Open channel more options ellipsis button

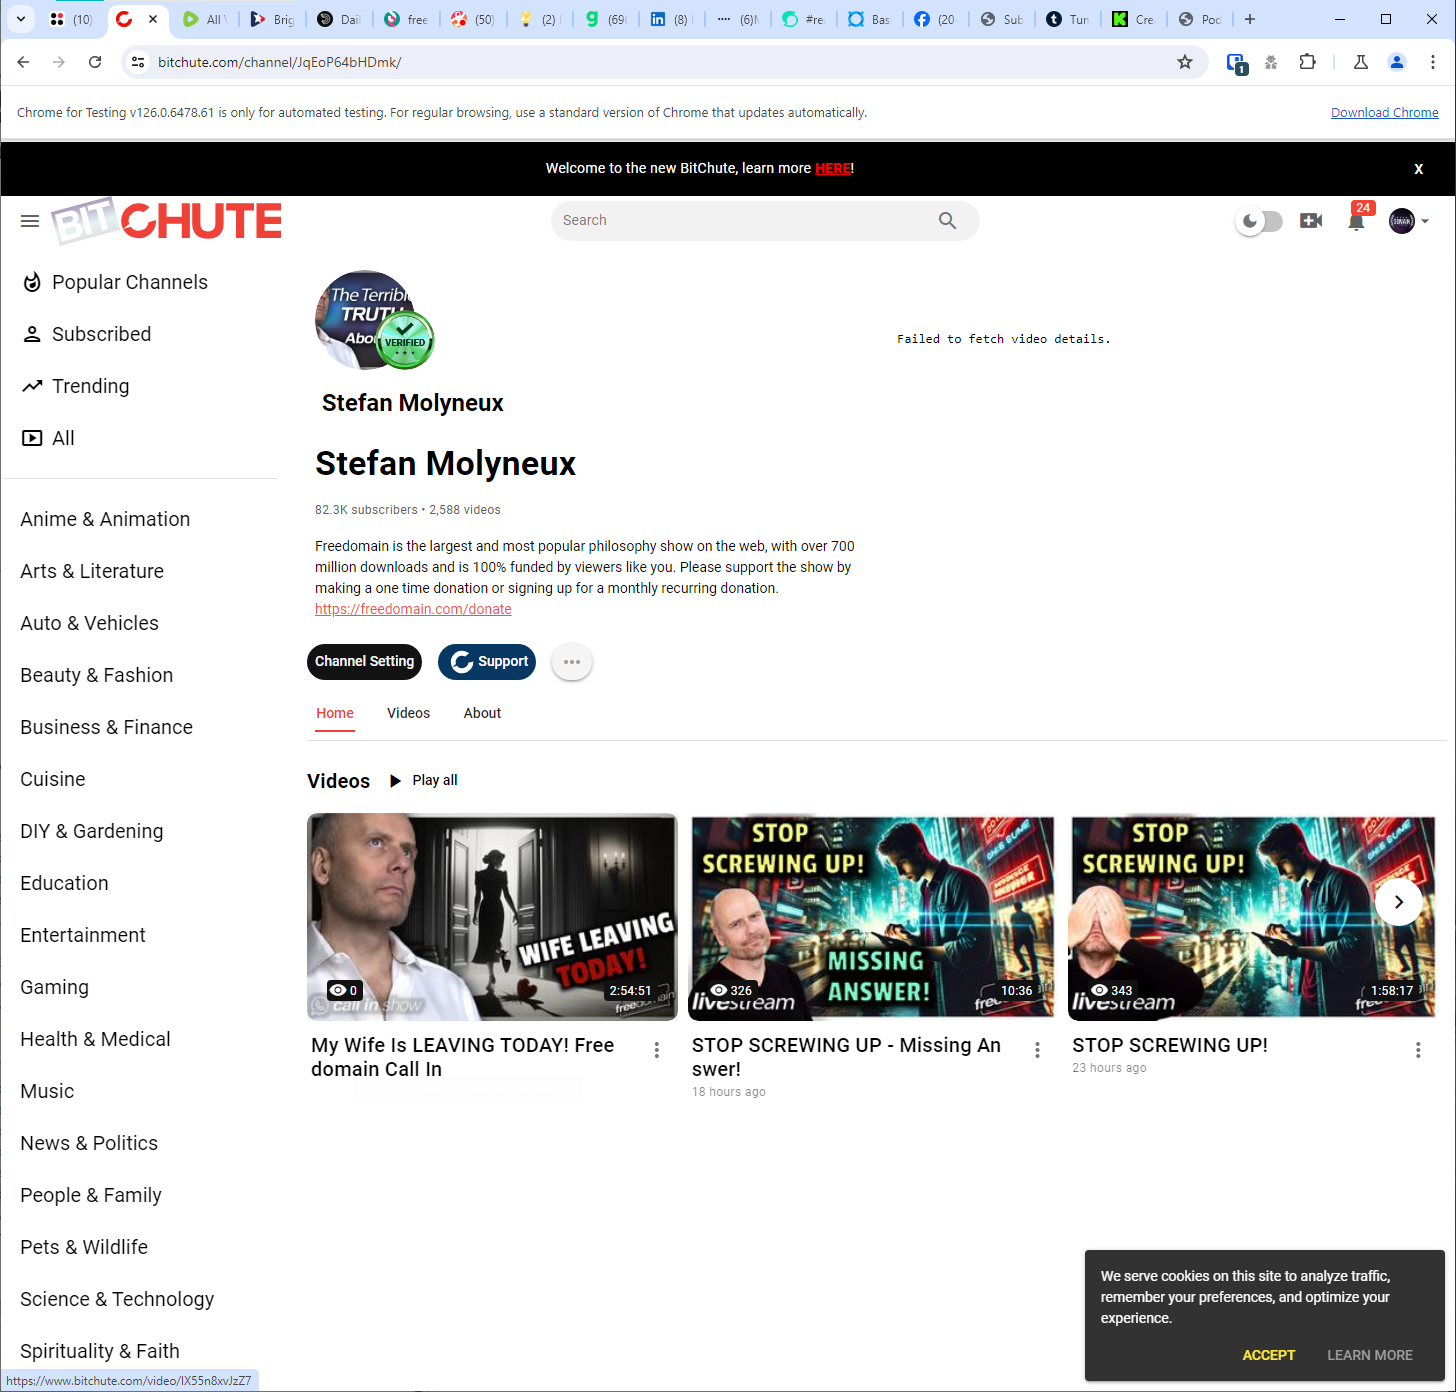pyautogui.click(x=572, y=662)
